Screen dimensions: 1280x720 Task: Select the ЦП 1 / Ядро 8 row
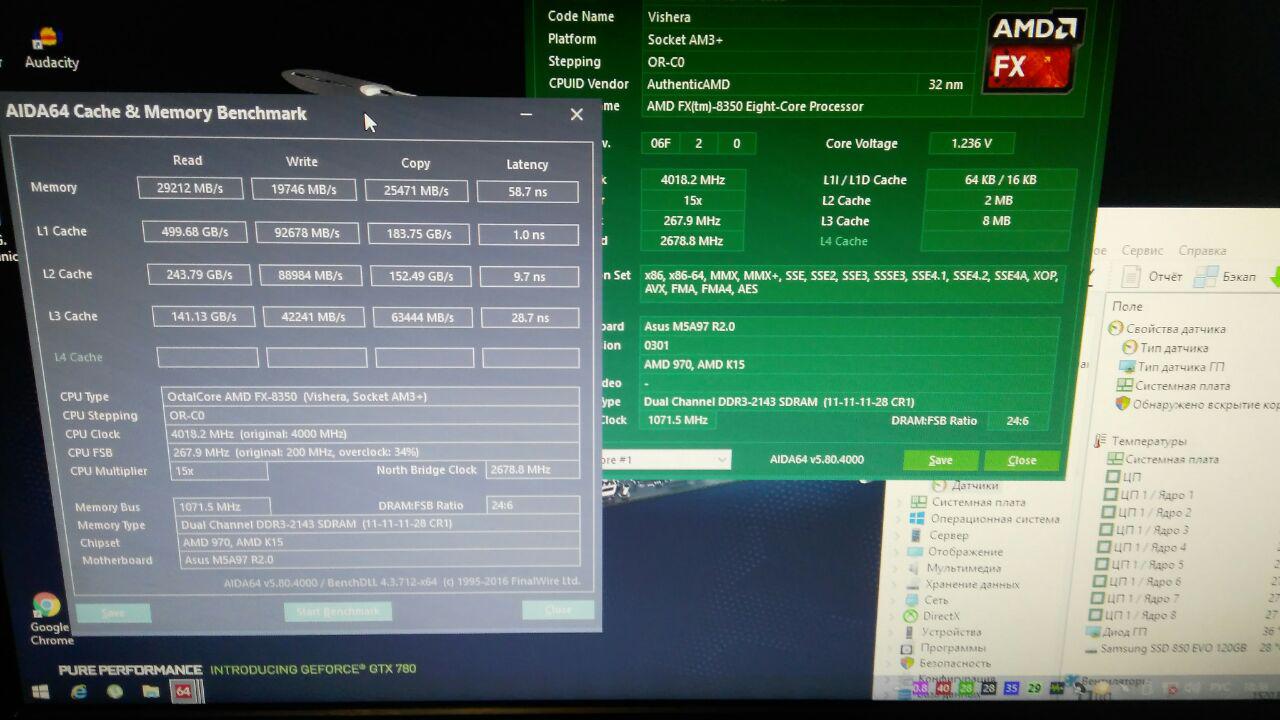[x=1134, y=614]
